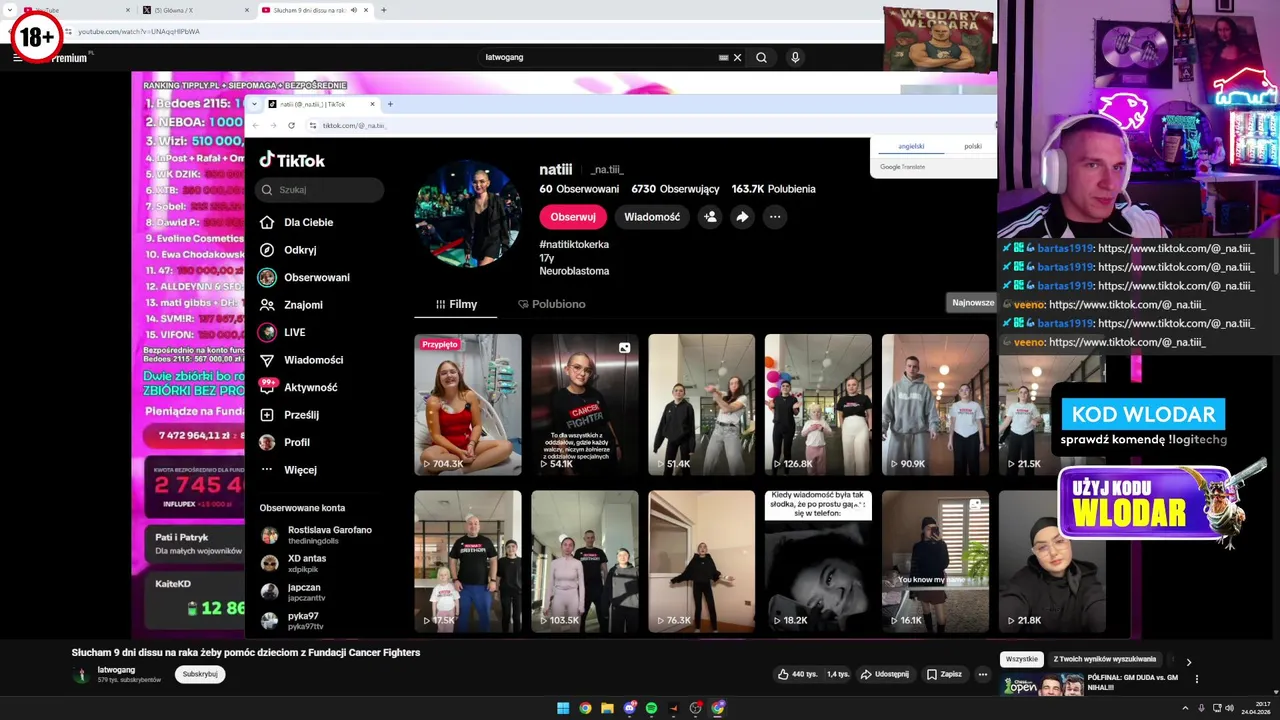The width and height of the screenshot is (1280, 720).
Task: Open system volume control in tray
Action: 1229,708
